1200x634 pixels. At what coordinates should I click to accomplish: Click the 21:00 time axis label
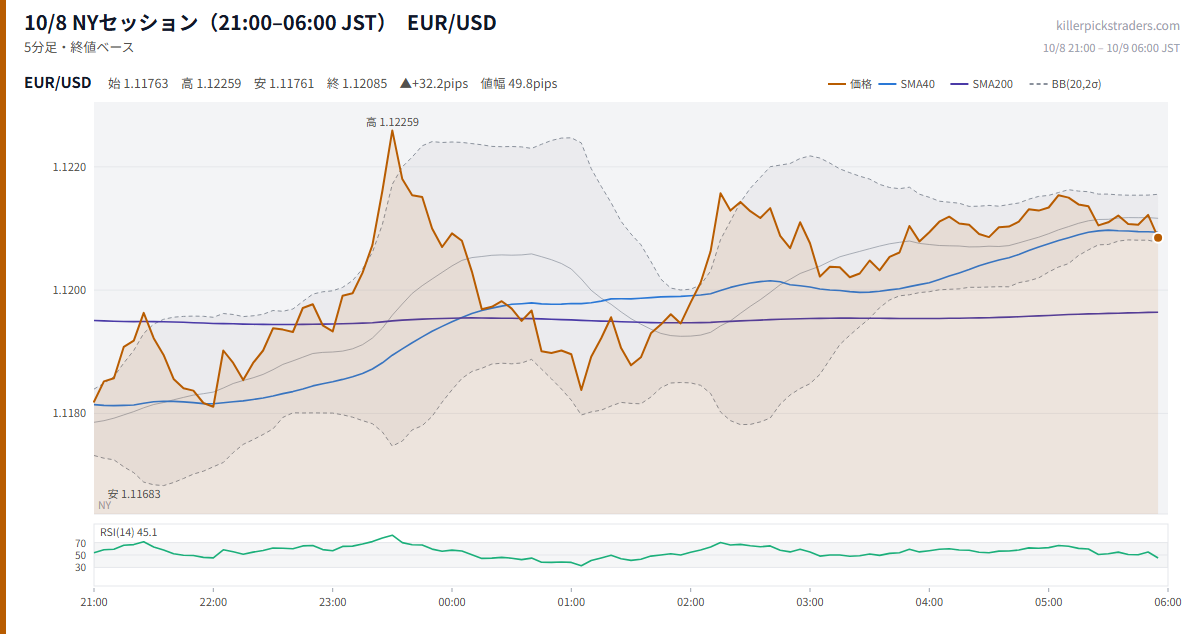pyautogui.click(x=94, y=602)
